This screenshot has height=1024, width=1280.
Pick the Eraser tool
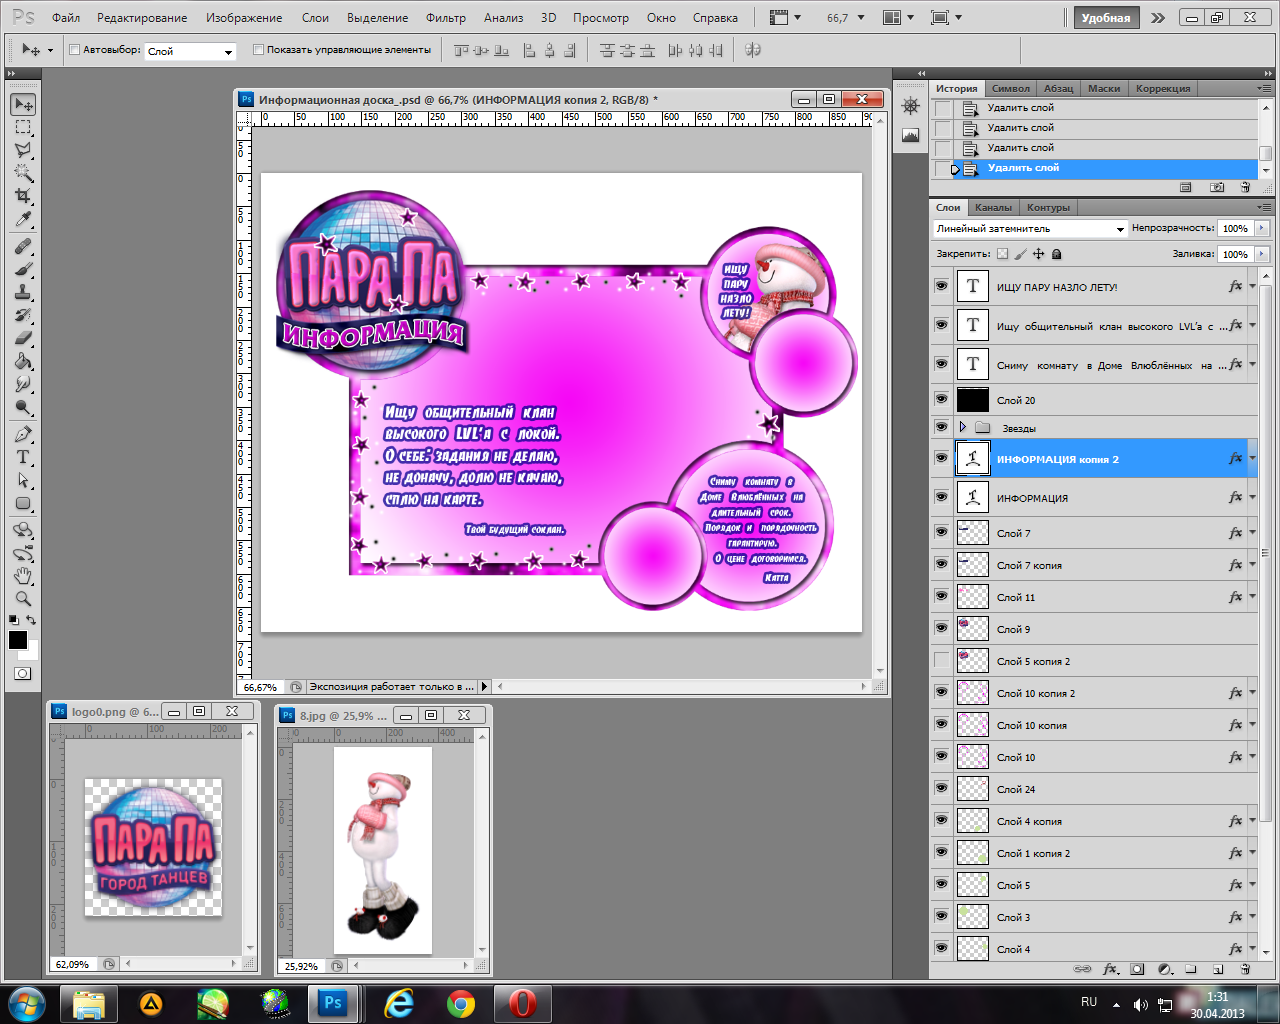pos(23,338)
